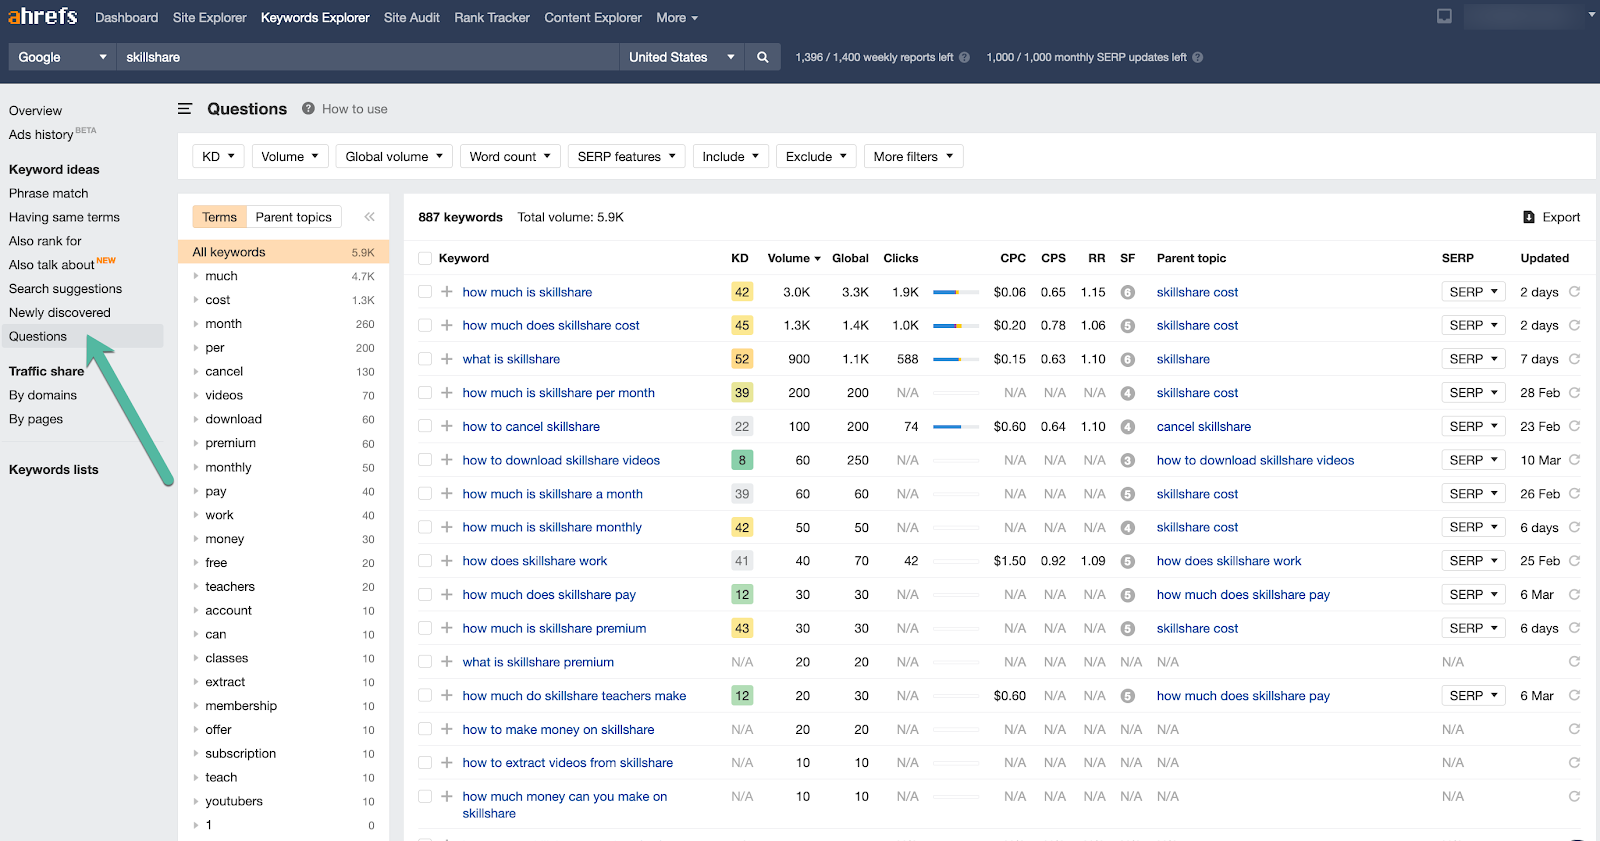Open the Rank Tracker menu
This screenshot has width=1600, height=841.
point(492,17)
